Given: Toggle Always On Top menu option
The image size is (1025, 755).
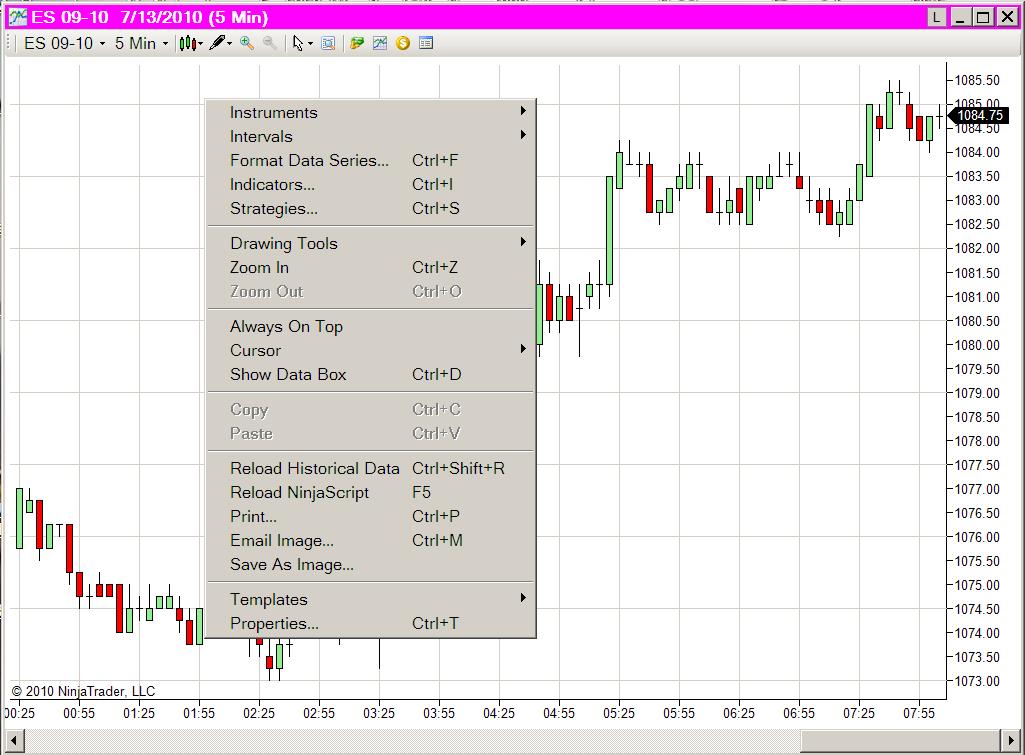Looking at the screenshot, I should tap(371, 326).
